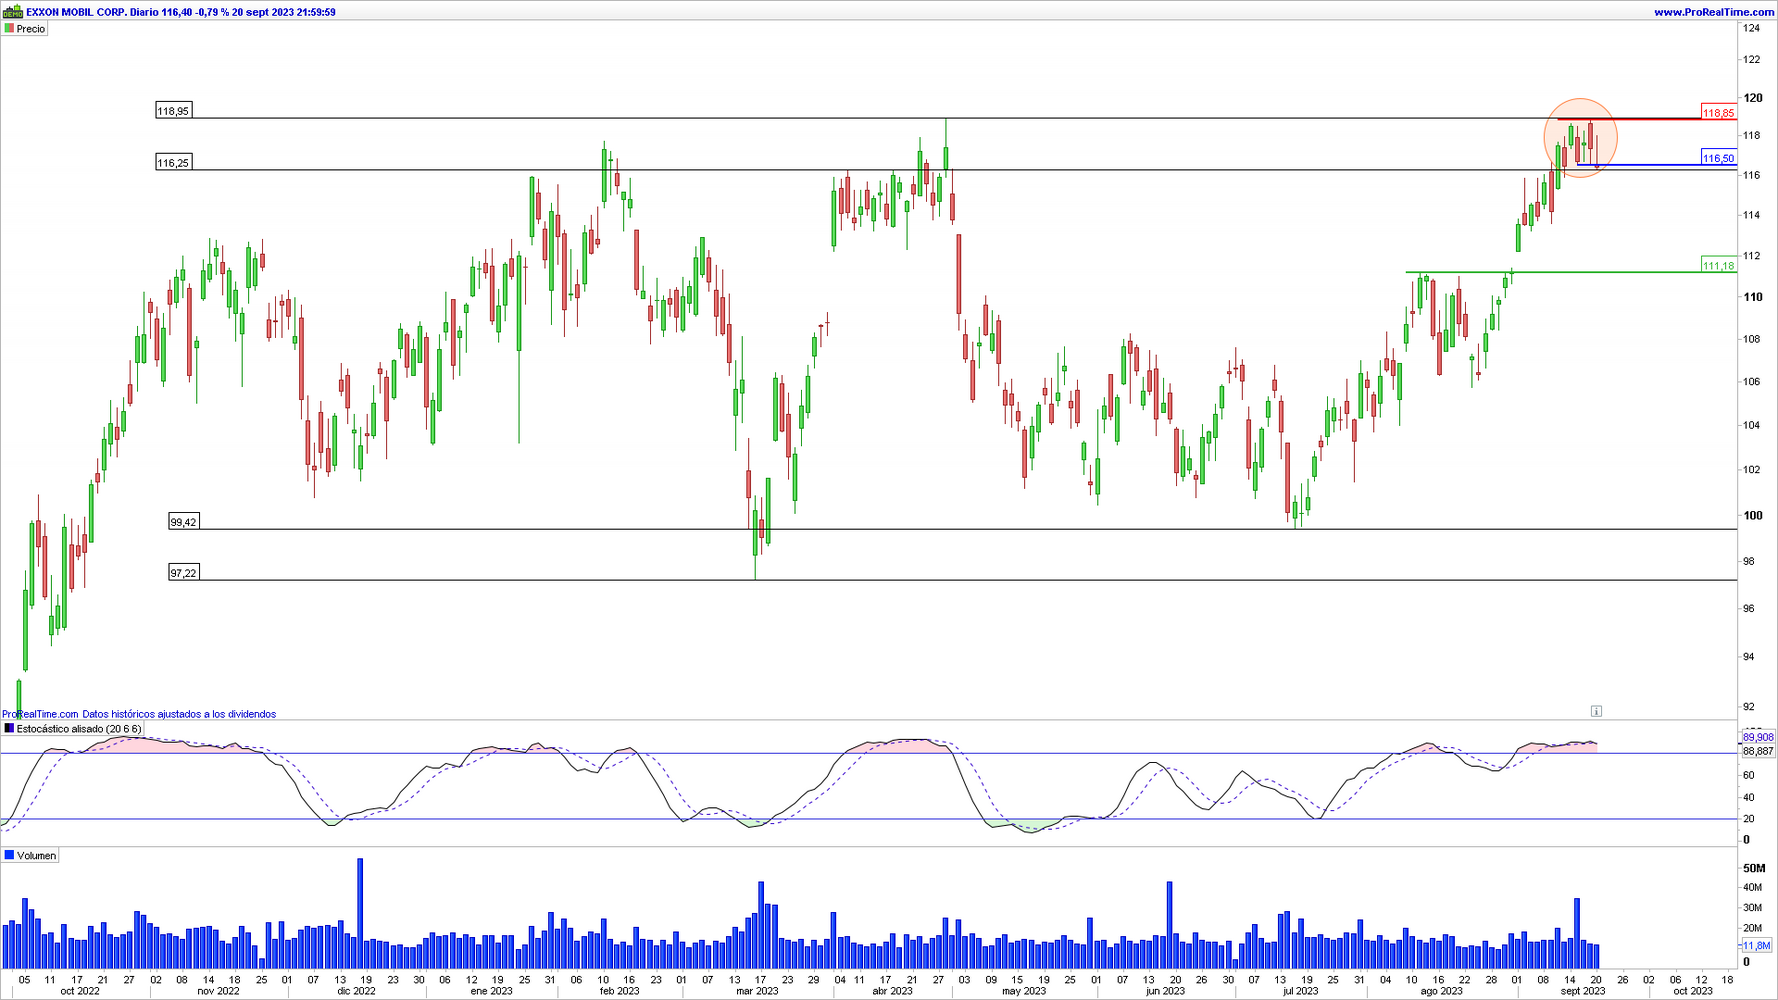
Task: Click the 50M volume axis label
Action: point(1754,868)
